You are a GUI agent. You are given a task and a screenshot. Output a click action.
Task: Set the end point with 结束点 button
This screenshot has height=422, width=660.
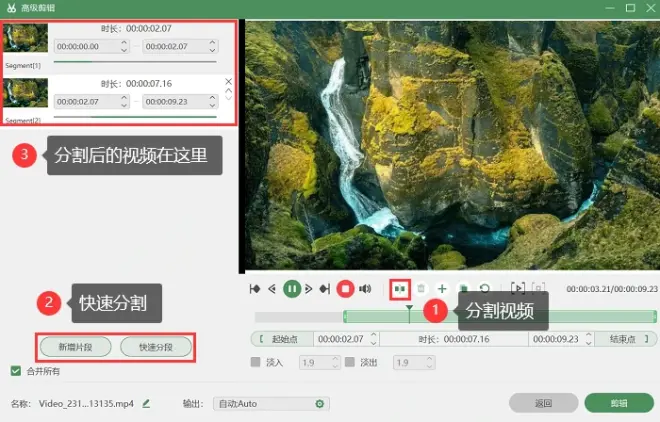625,339
